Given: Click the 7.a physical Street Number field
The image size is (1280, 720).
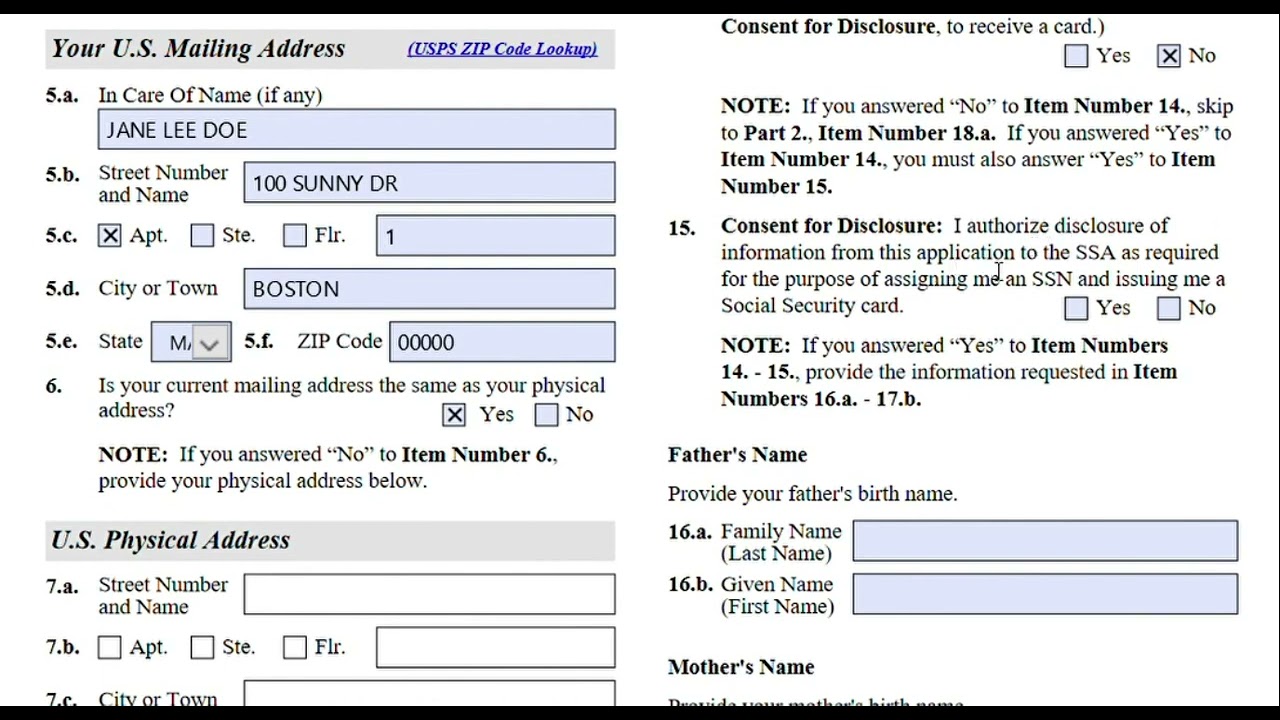Looking at the screenshot, I should pos(429,594).
